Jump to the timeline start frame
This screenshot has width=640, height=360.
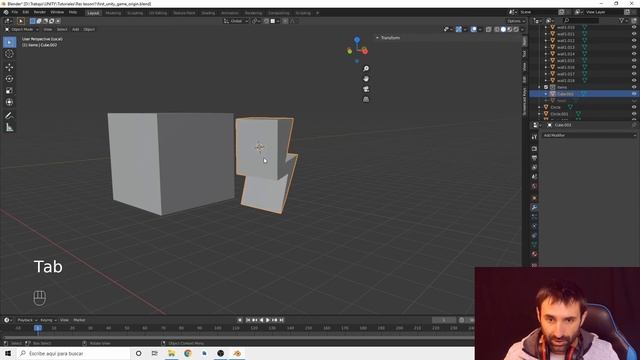click(248, 320)
